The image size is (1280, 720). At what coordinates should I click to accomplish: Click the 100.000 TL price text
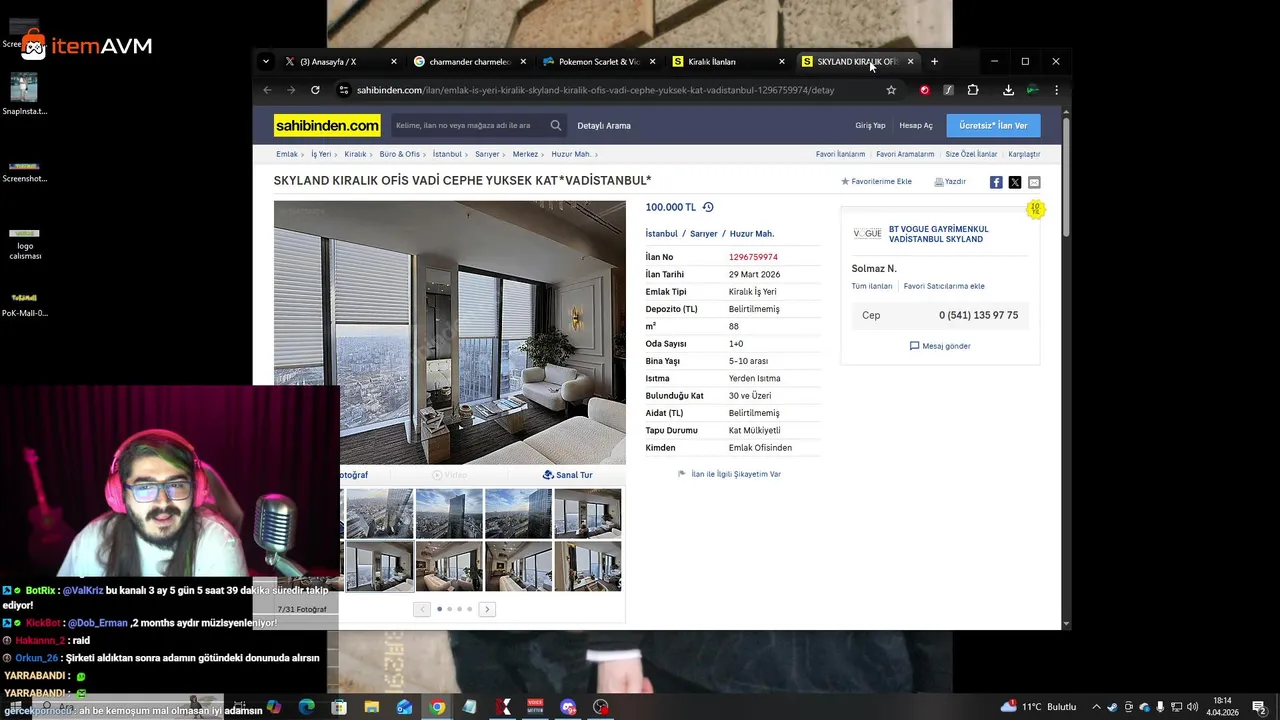click(x=670, y=207)
